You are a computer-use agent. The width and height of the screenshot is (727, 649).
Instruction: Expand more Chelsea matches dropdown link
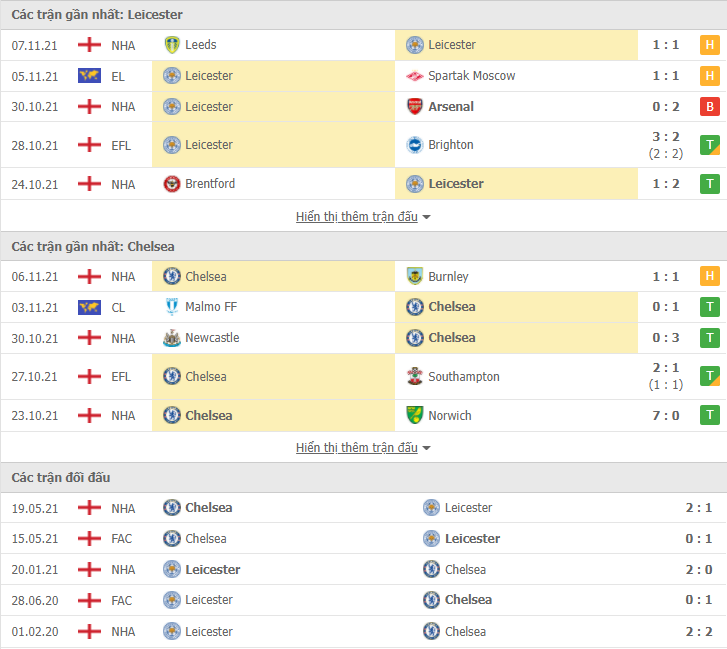point(363,447)
